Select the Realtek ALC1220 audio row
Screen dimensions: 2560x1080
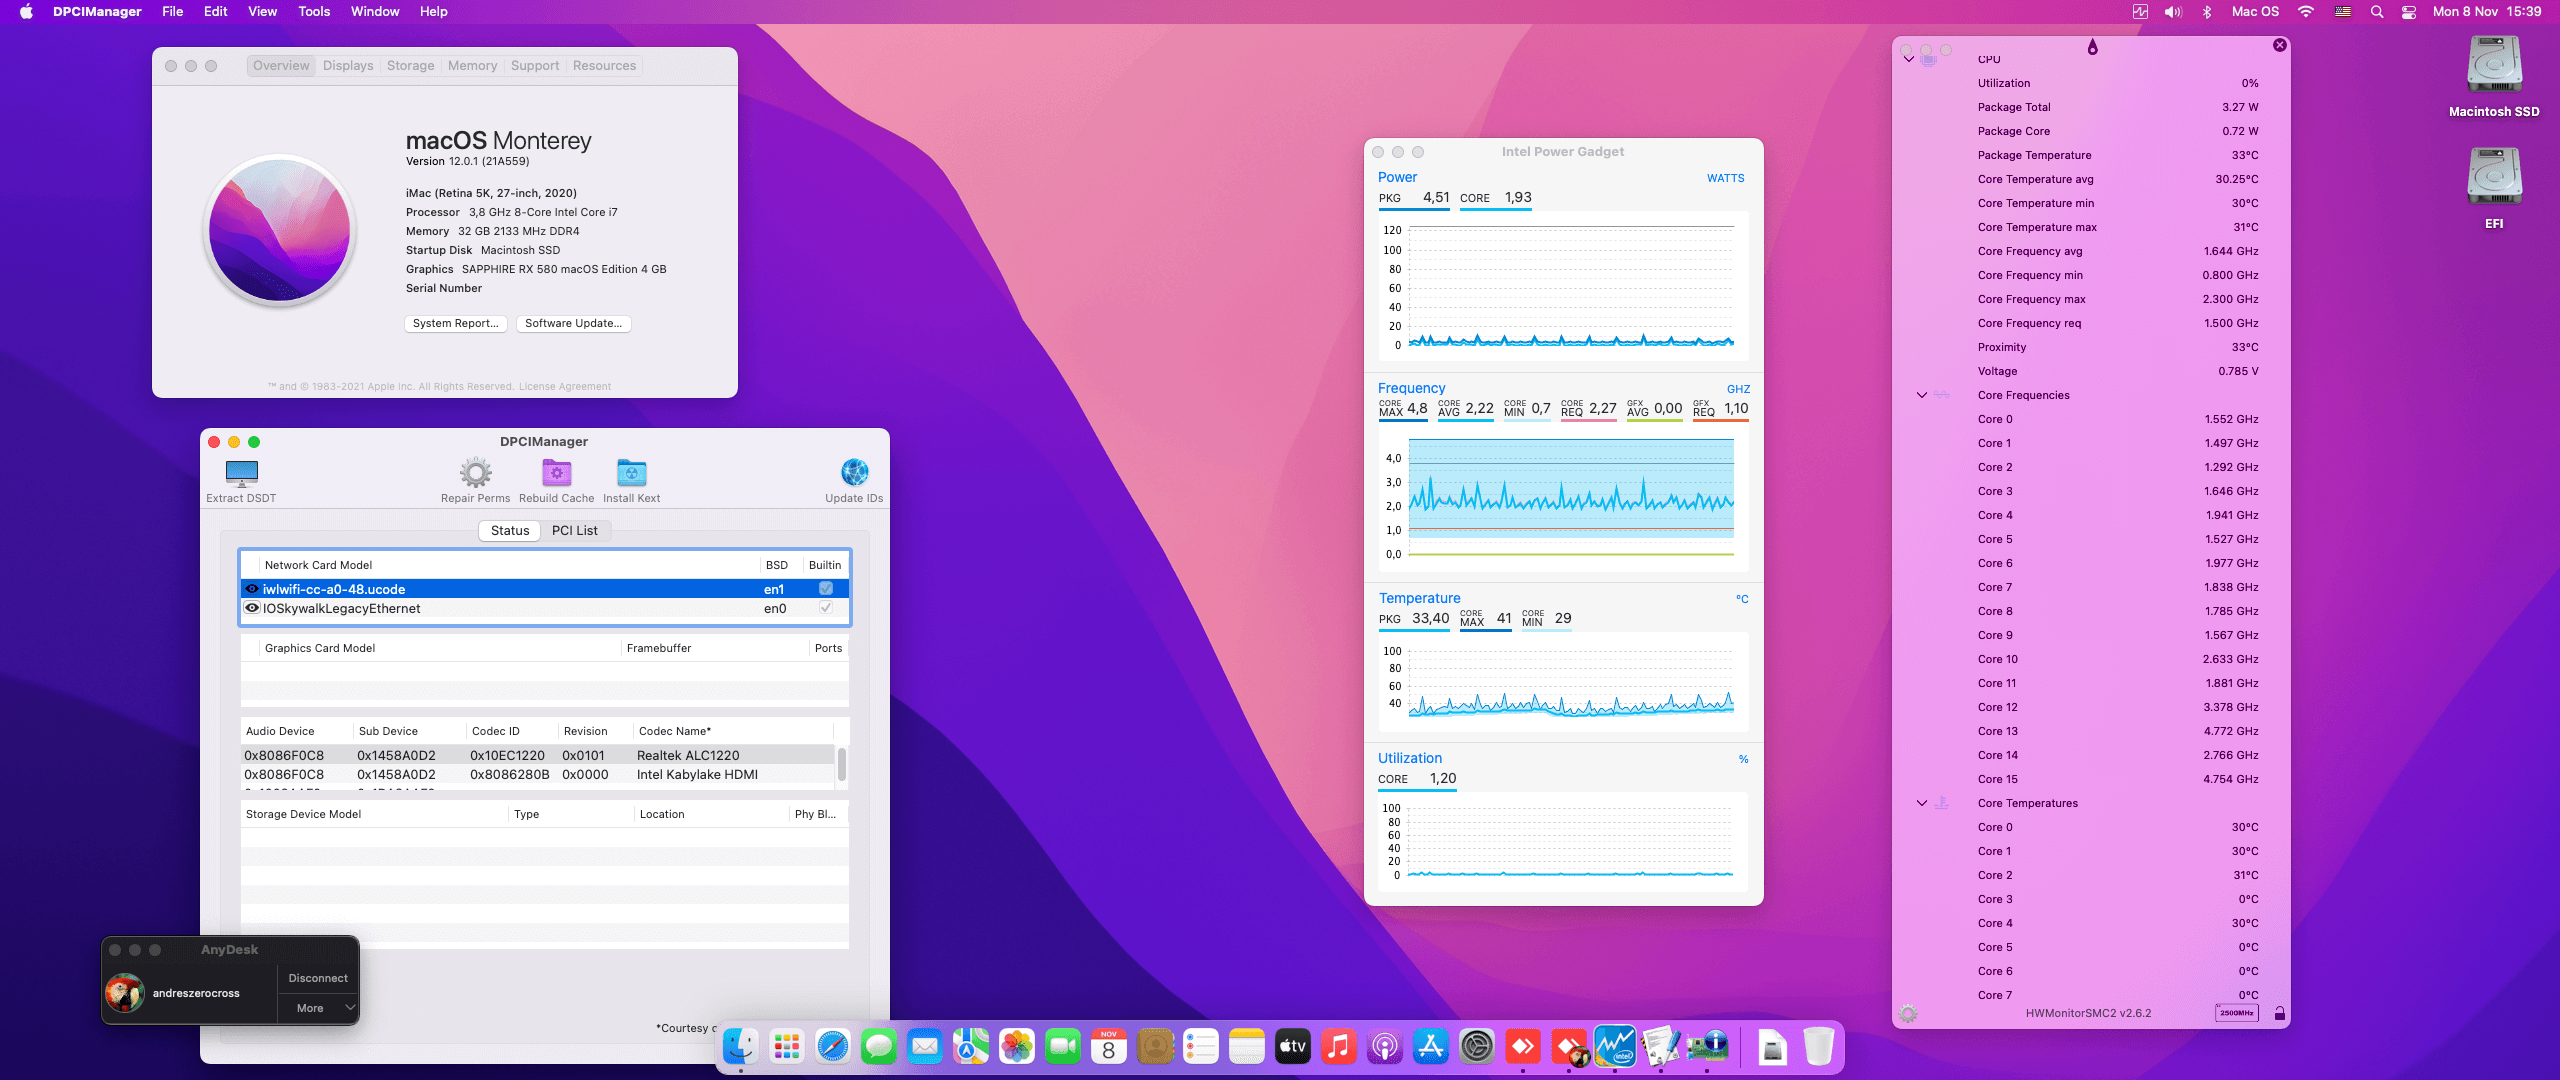538,755
